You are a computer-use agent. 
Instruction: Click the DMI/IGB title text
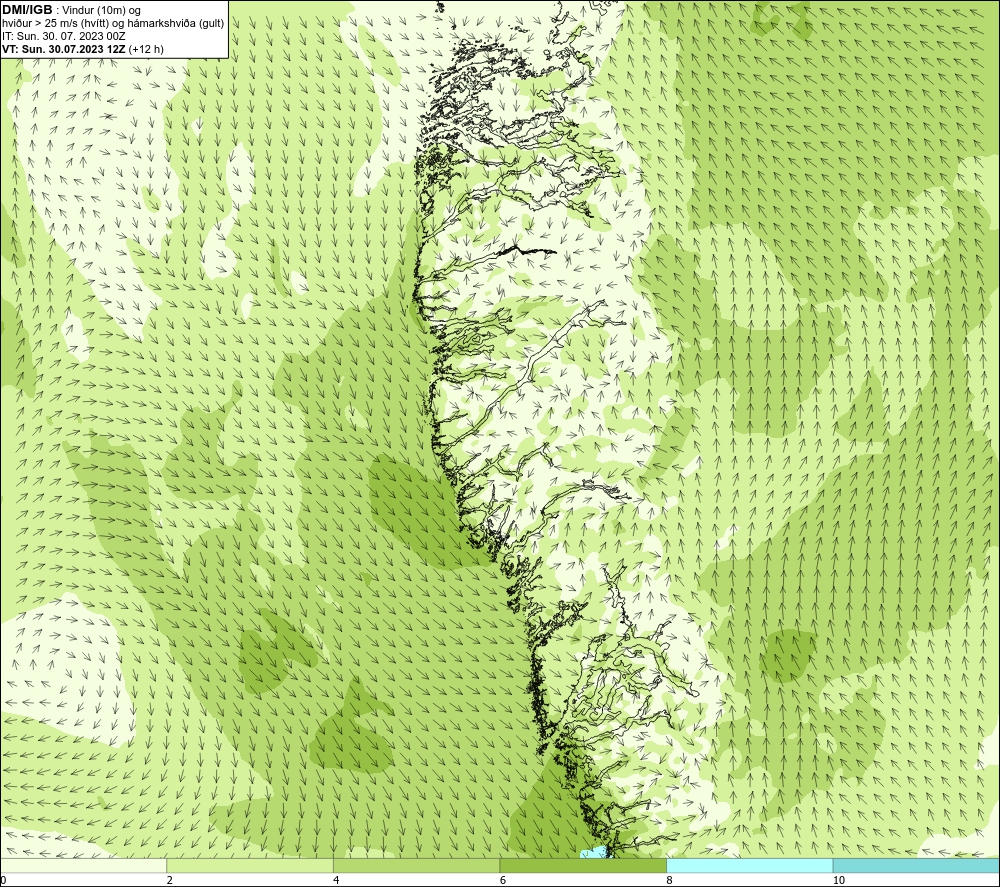point(27,10)
